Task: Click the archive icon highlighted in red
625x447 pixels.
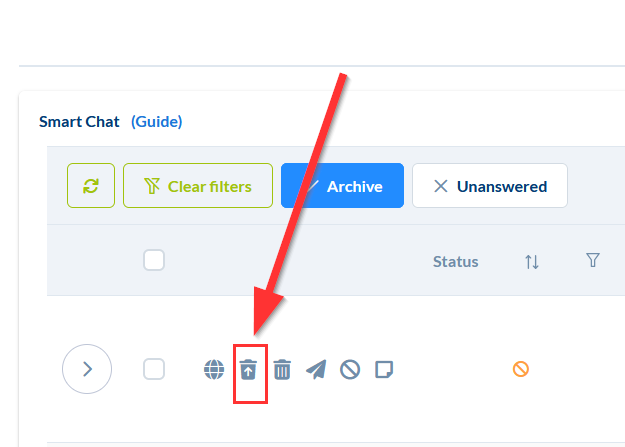Action: (249, 370)
